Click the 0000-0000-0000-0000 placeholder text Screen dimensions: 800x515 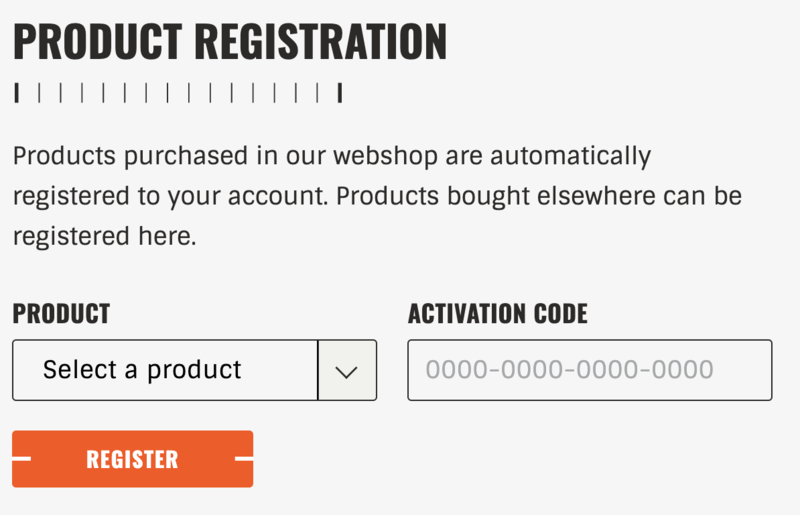(x=569, y=370)
